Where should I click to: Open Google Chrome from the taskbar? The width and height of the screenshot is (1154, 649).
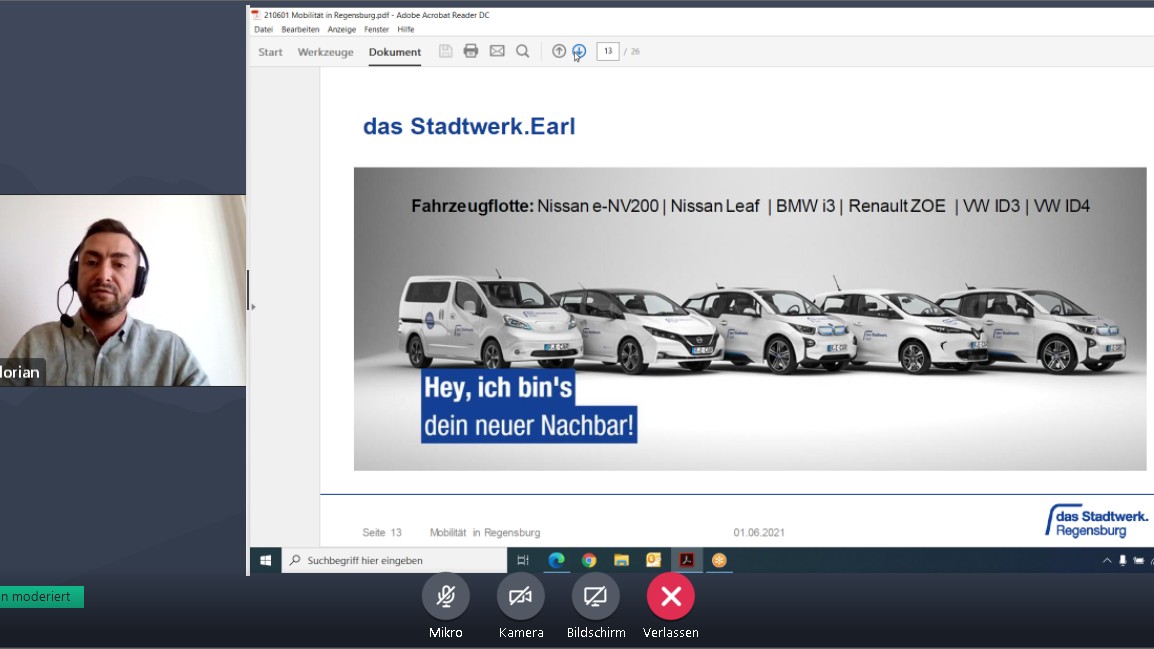click(589, 560)
